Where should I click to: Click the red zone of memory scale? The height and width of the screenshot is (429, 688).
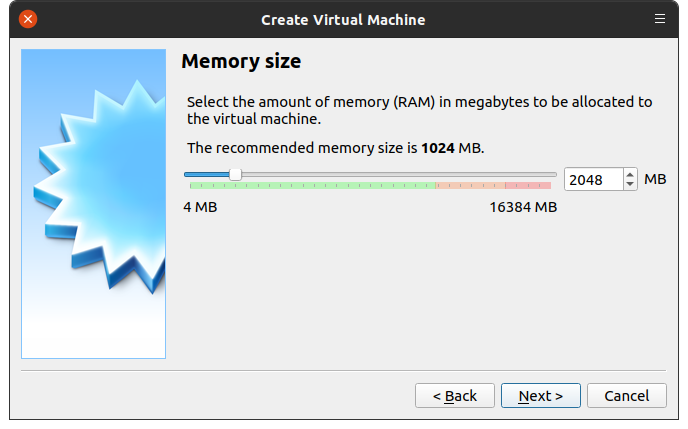pos(528,186)
